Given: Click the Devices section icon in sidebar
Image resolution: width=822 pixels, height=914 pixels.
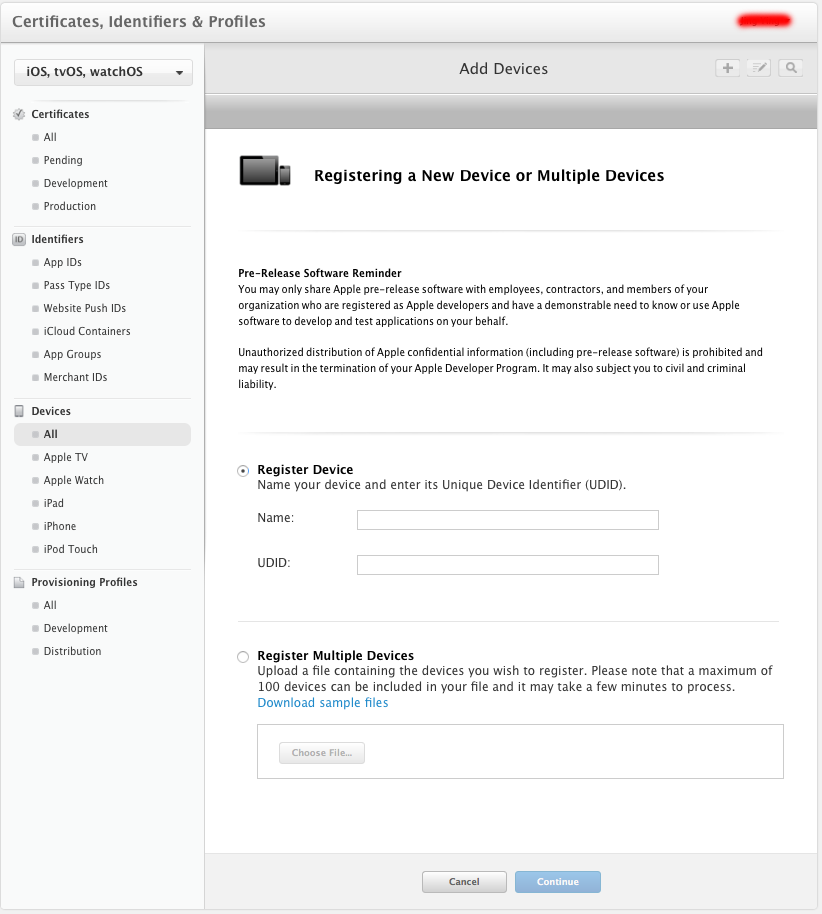Looking at the screenshot, I should point(19,412).
